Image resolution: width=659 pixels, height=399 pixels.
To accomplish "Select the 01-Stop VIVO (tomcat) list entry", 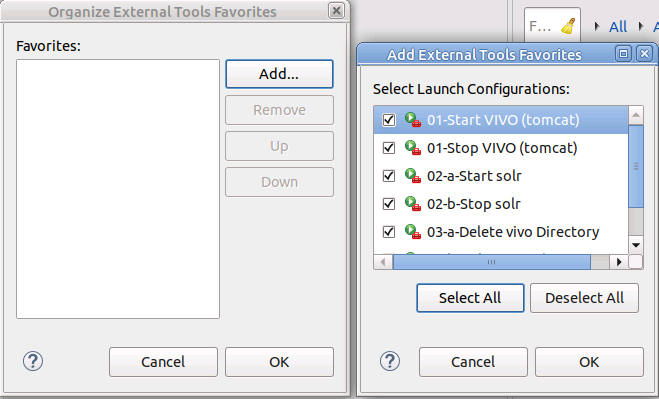I will (x=501, y=148).
